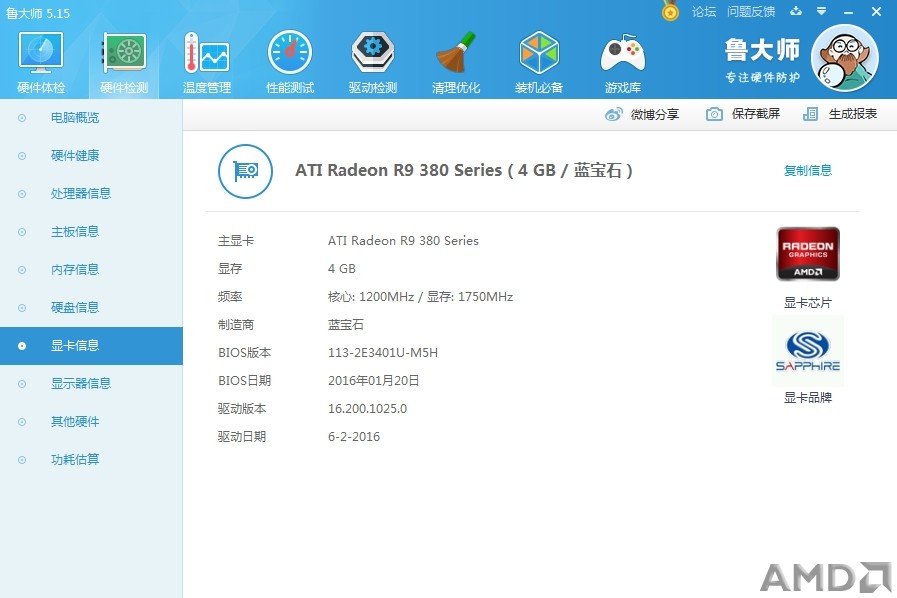The width and height of the screenshot is (897, 598).
Task: Select 硬盘信息 in sidebar
Action: tap(92, 308)
